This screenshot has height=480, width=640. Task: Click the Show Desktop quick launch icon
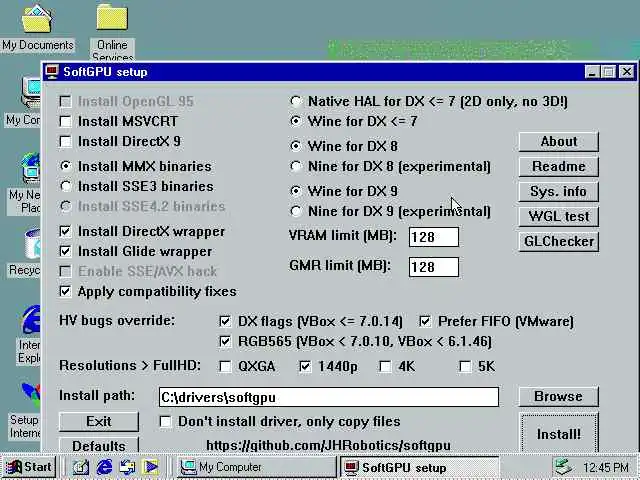coord(80,467)
